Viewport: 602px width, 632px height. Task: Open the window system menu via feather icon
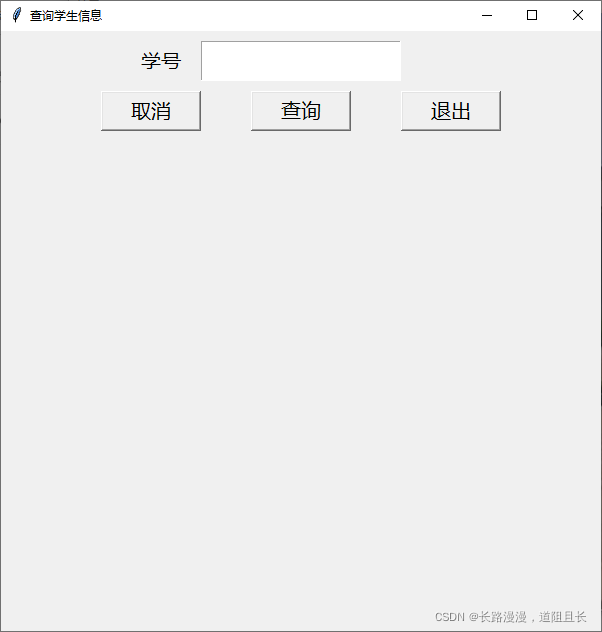pos(17,15)
